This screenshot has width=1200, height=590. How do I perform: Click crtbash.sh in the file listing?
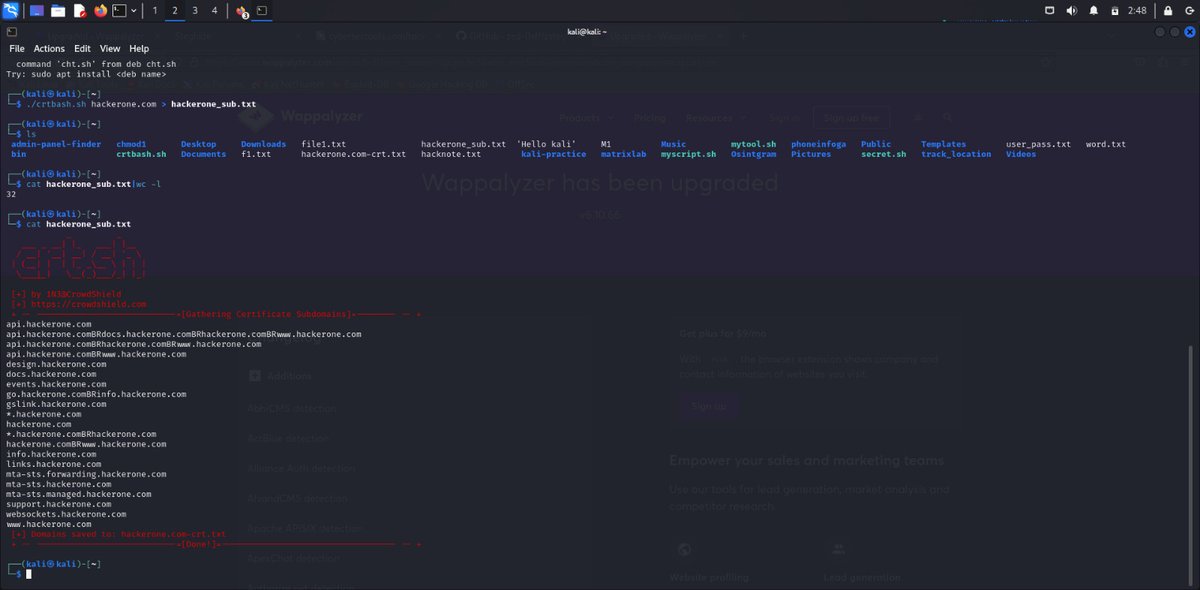tap(141, 154)
